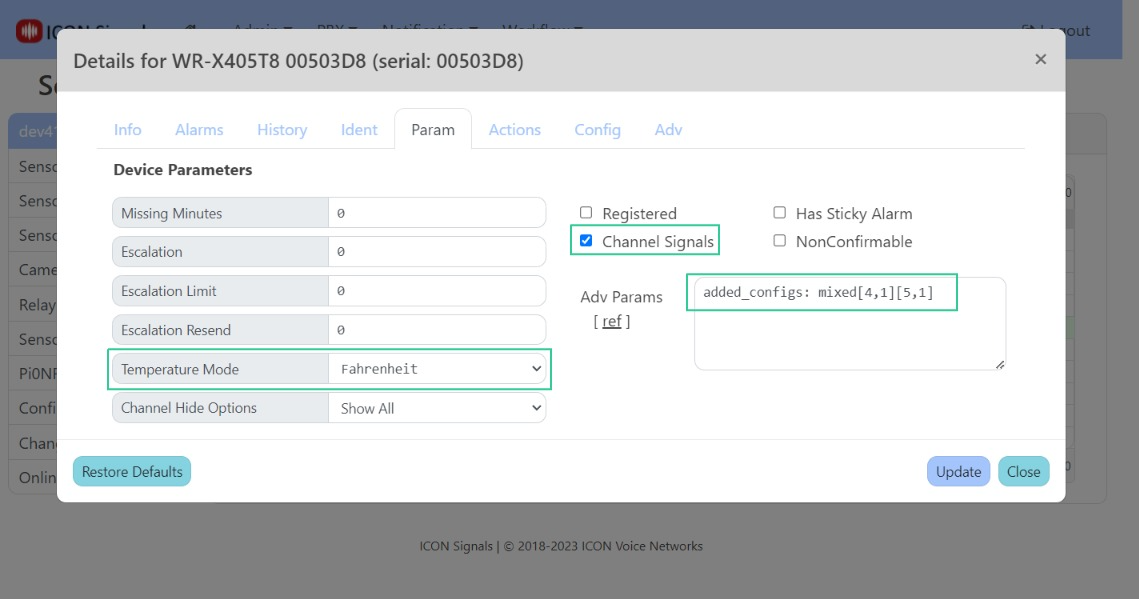Switch to the Alarms tab
This screenshot has height=599, width=1139.
(x=199, y=129)
